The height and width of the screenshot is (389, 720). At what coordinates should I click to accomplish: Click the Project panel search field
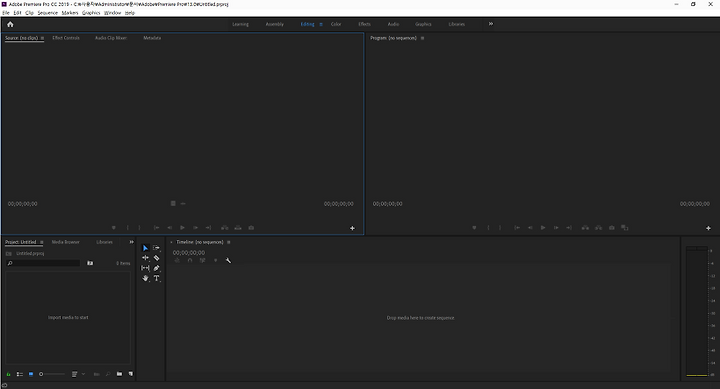pyautogui.click(x=43, y=263)
